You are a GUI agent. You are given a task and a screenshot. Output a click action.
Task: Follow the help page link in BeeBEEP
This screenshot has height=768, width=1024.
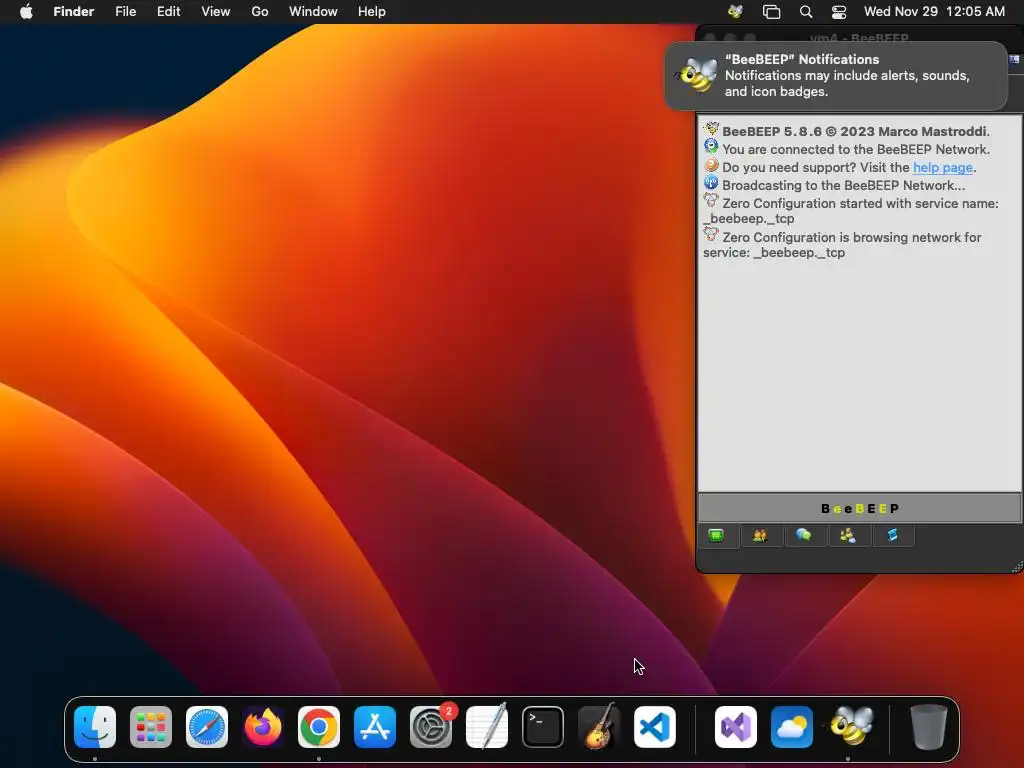[942, 168]
